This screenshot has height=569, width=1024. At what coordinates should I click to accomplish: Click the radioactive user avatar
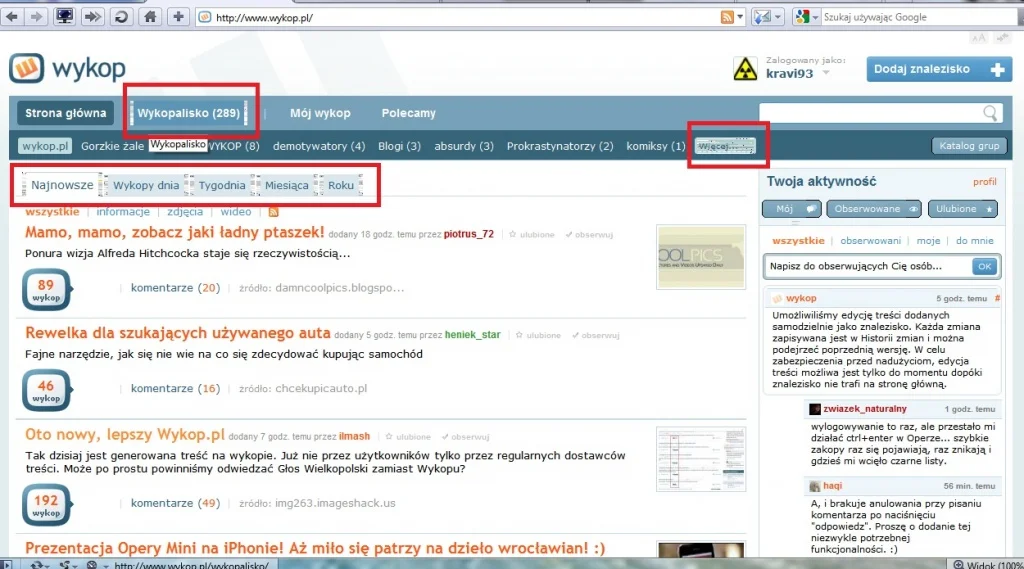click(745, 68)
